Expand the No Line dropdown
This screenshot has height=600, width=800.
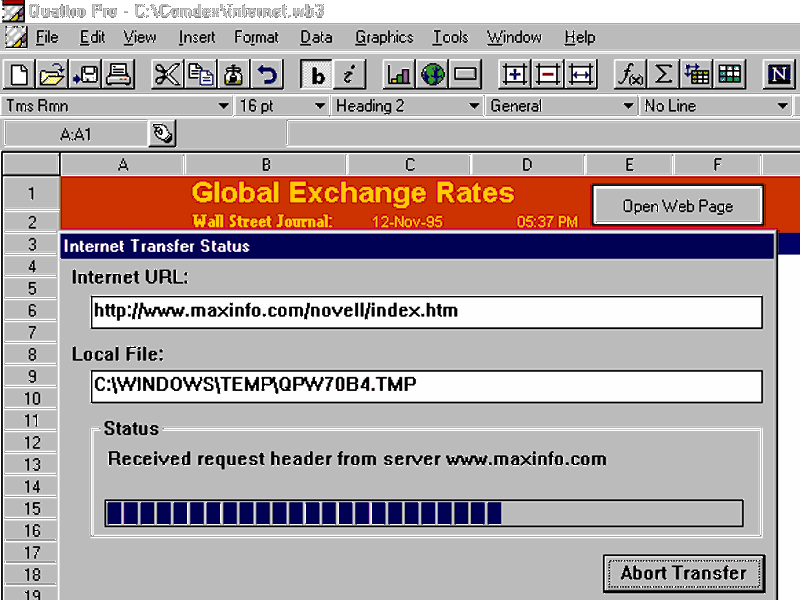tap(782, 106)
